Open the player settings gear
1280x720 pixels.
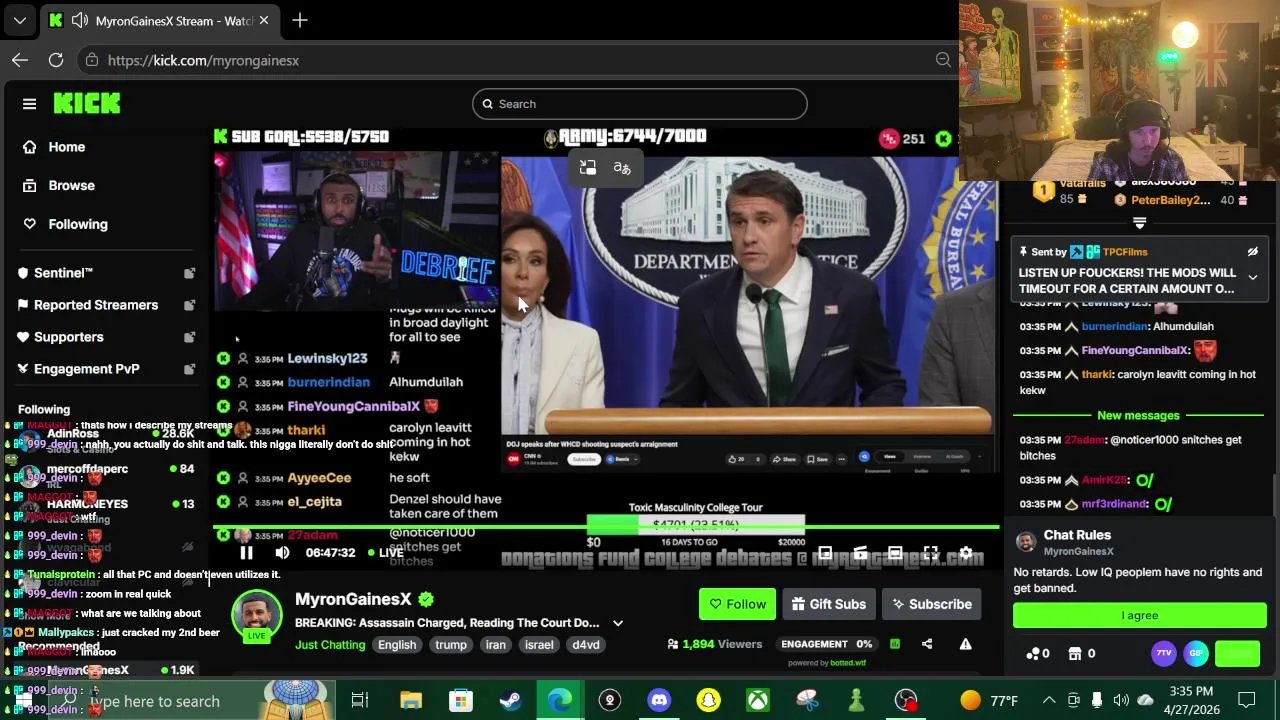[x=966, y=552]
